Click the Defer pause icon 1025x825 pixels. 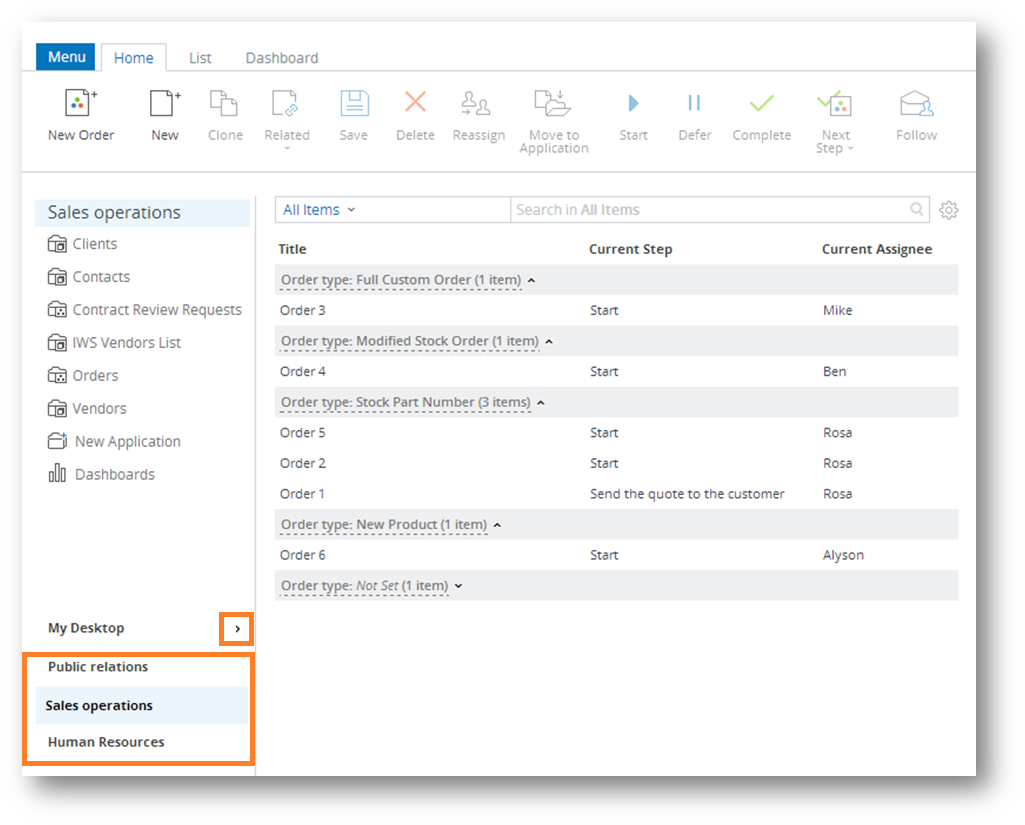coord(694,104)
